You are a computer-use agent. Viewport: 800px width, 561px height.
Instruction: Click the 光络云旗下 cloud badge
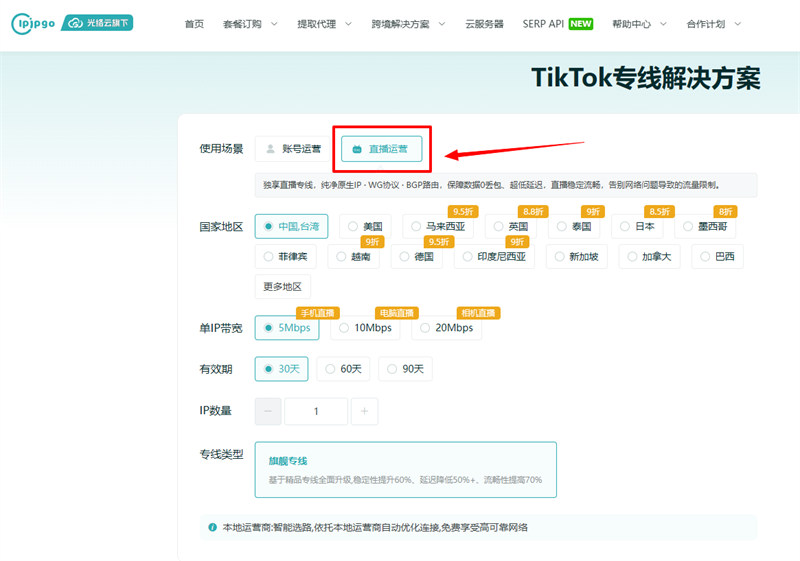[x=97, y=23]
